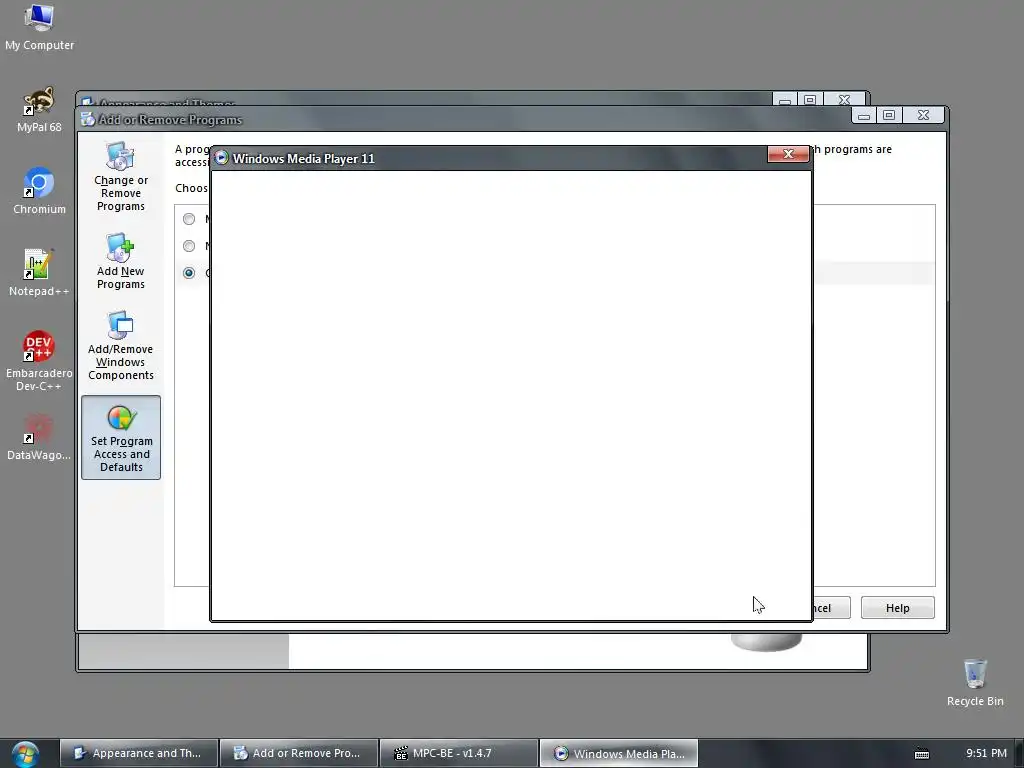Click the Windows Media Player taskbar button
1024x768 pixels.
[619, 753]
